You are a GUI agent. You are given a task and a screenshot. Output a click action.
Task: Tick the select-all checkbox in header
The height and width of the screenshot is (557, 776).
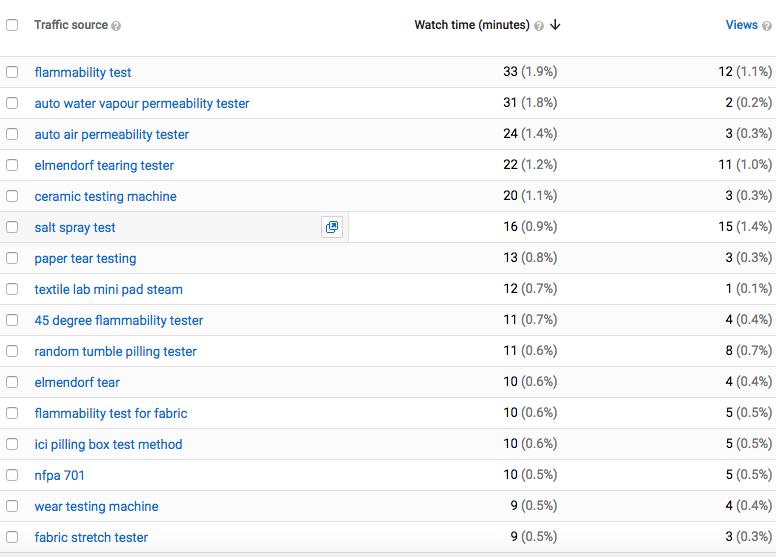[x=12, y=25]
